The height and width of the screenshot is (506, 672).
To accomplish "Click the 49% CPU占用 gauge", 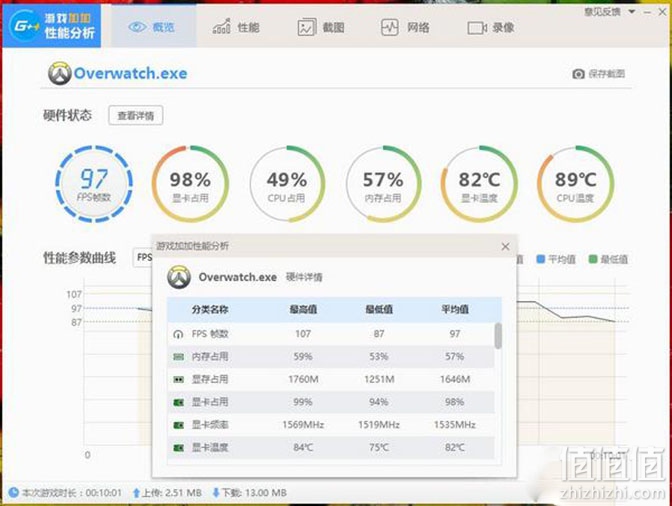I will tap(287, 184).
